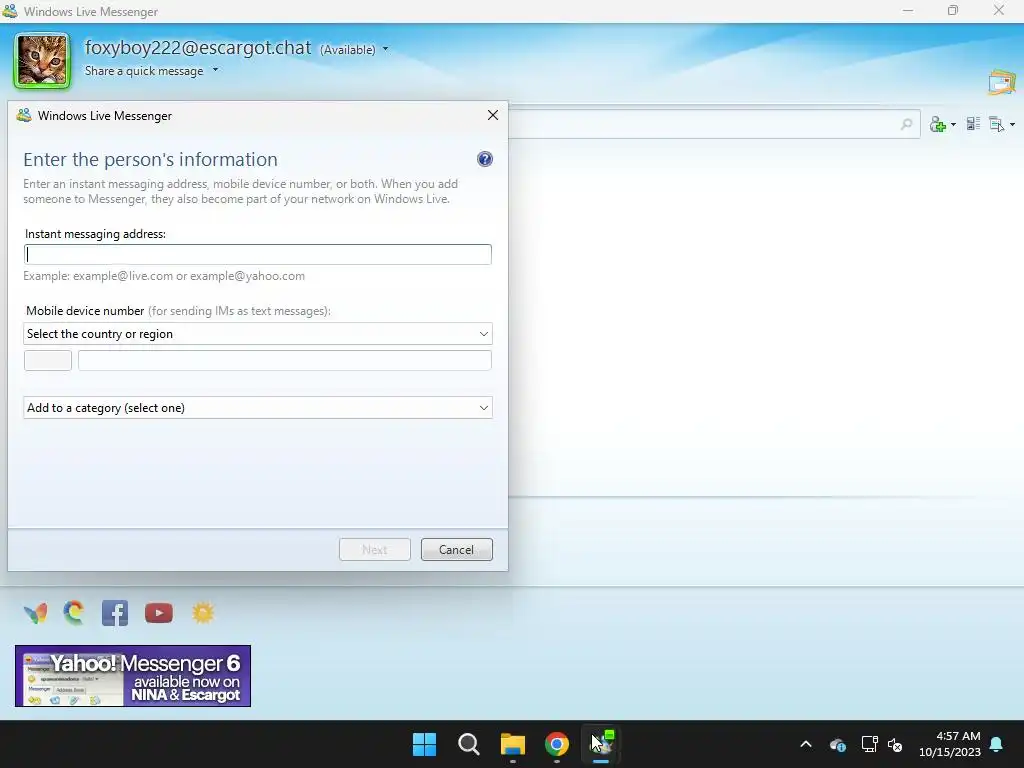Viewport: 1024px width, 768px height.
Task: Open the help icon in dialog
Action: click(485, 159)
